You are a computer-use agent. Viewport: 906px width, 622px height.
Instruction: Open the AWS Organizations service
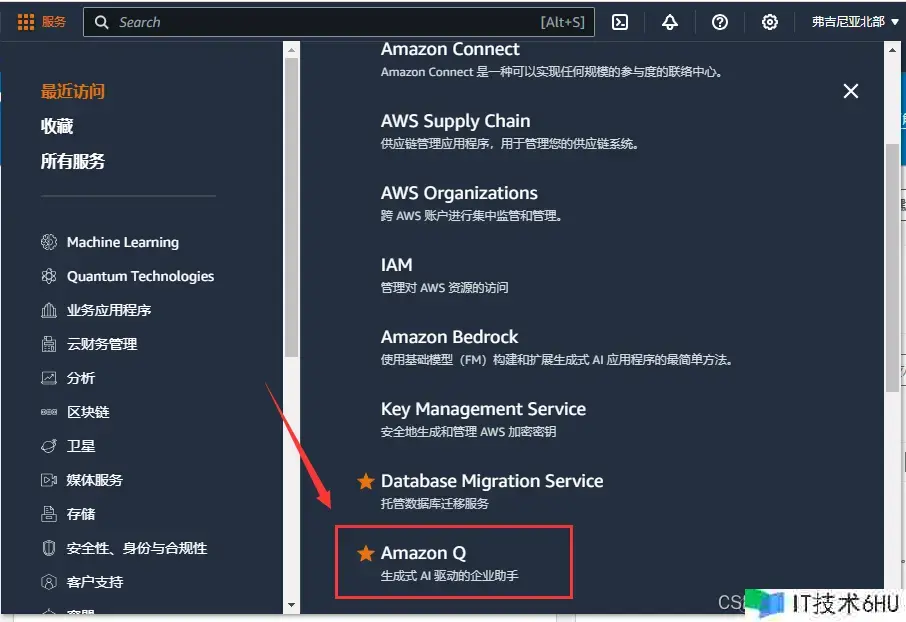click(x=459, y=193)
